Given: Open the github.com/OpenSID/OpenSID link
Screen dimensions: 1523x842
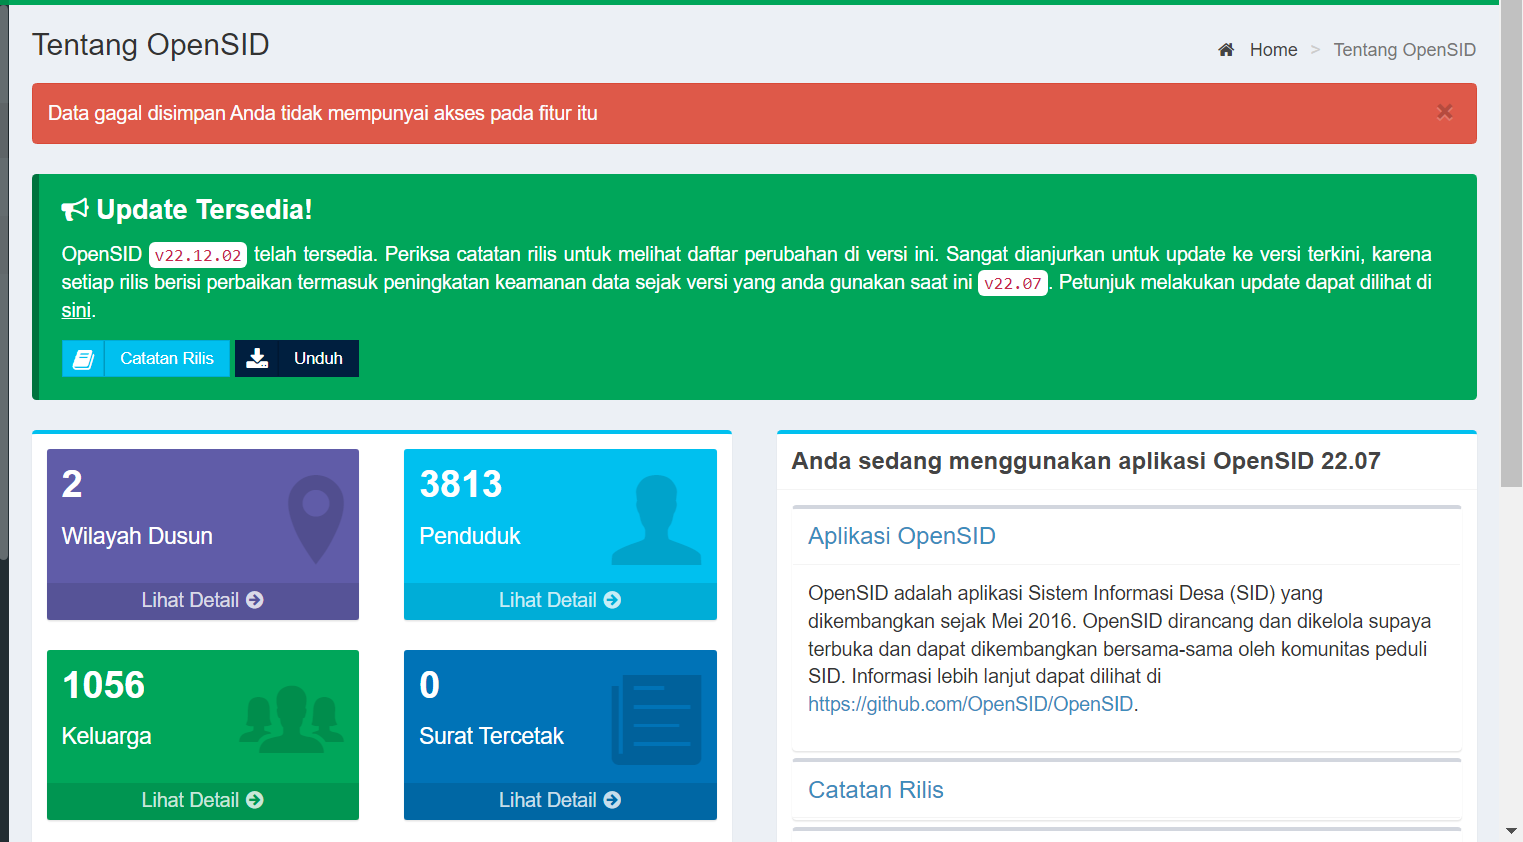Looking at the screenshot, I should [971, 704].
